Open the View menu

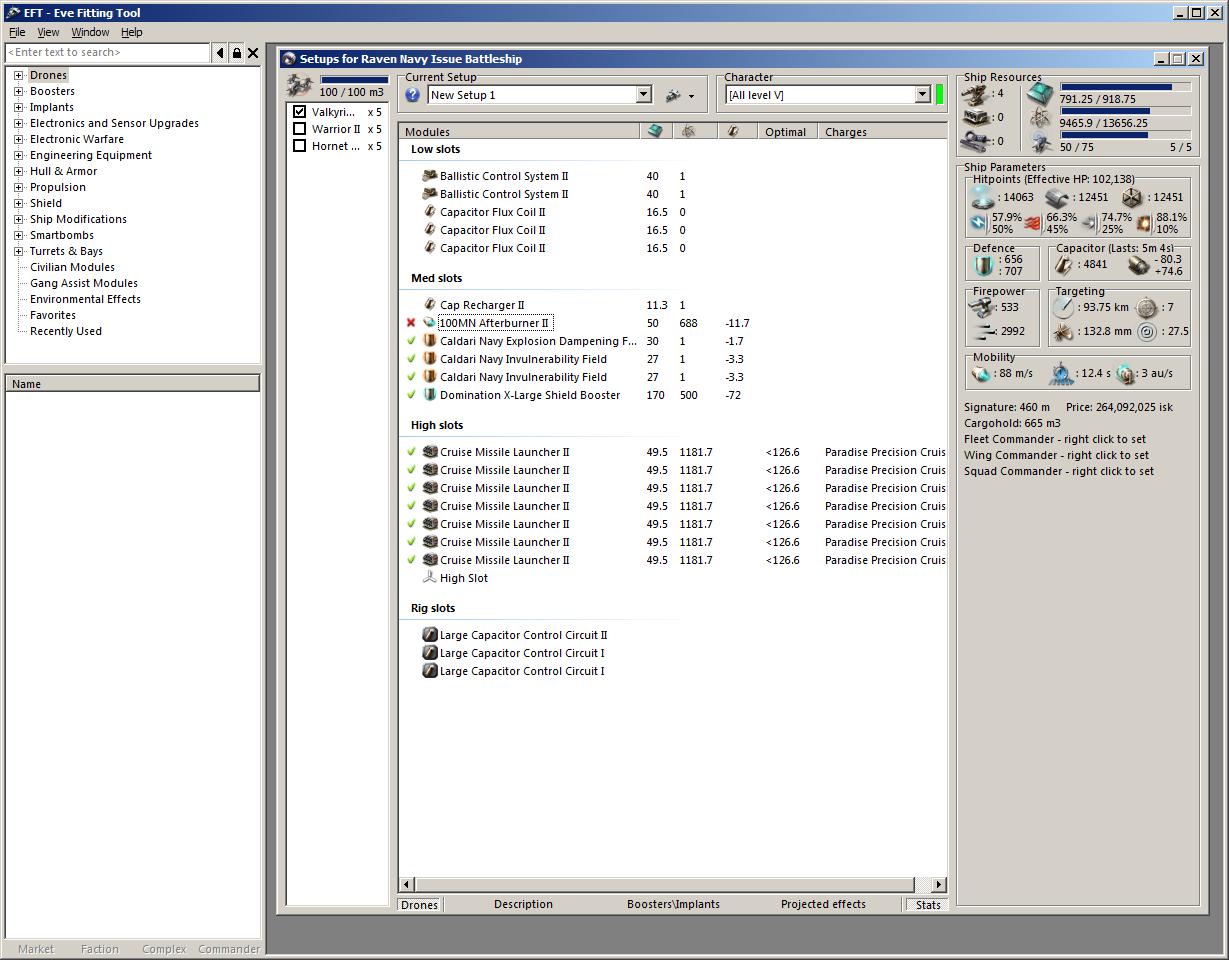coord(48,32)
